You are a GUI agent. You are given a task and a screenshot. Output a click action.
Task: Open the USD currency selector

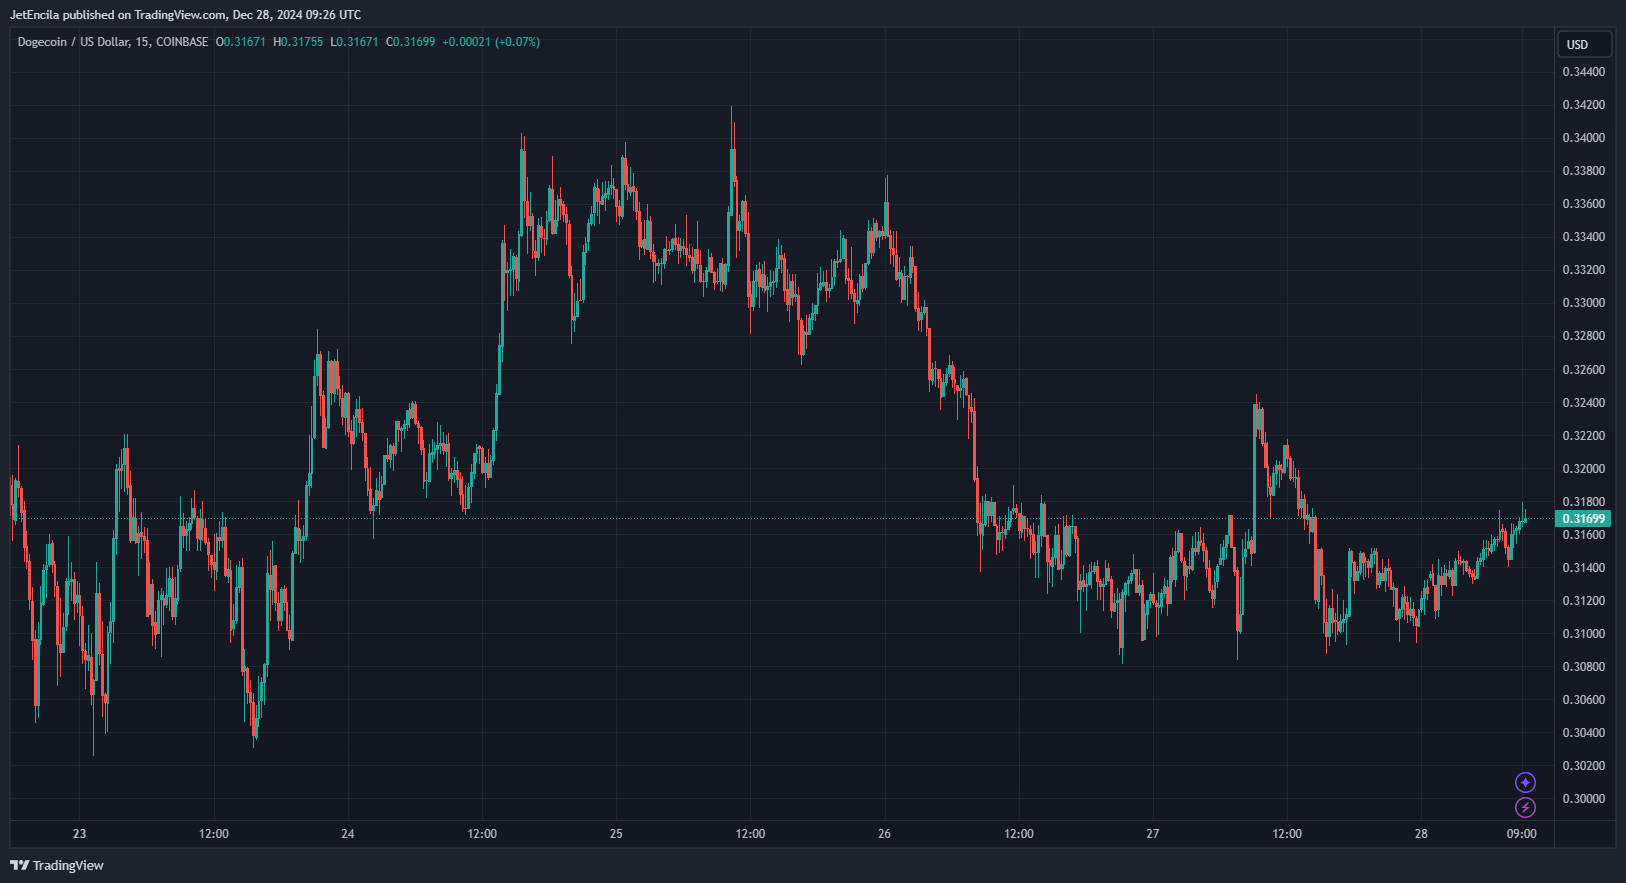[x=1584, y=44]
